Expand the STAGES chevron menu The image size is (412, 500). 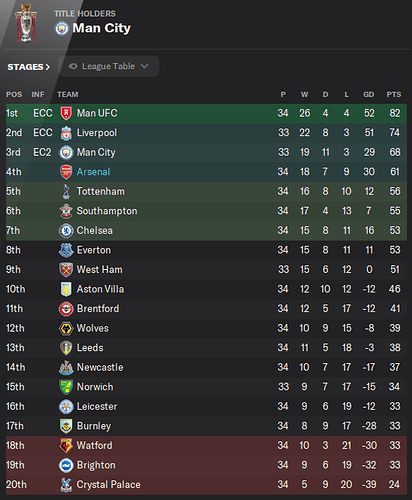pyautogui.click(x=29, y=67)
